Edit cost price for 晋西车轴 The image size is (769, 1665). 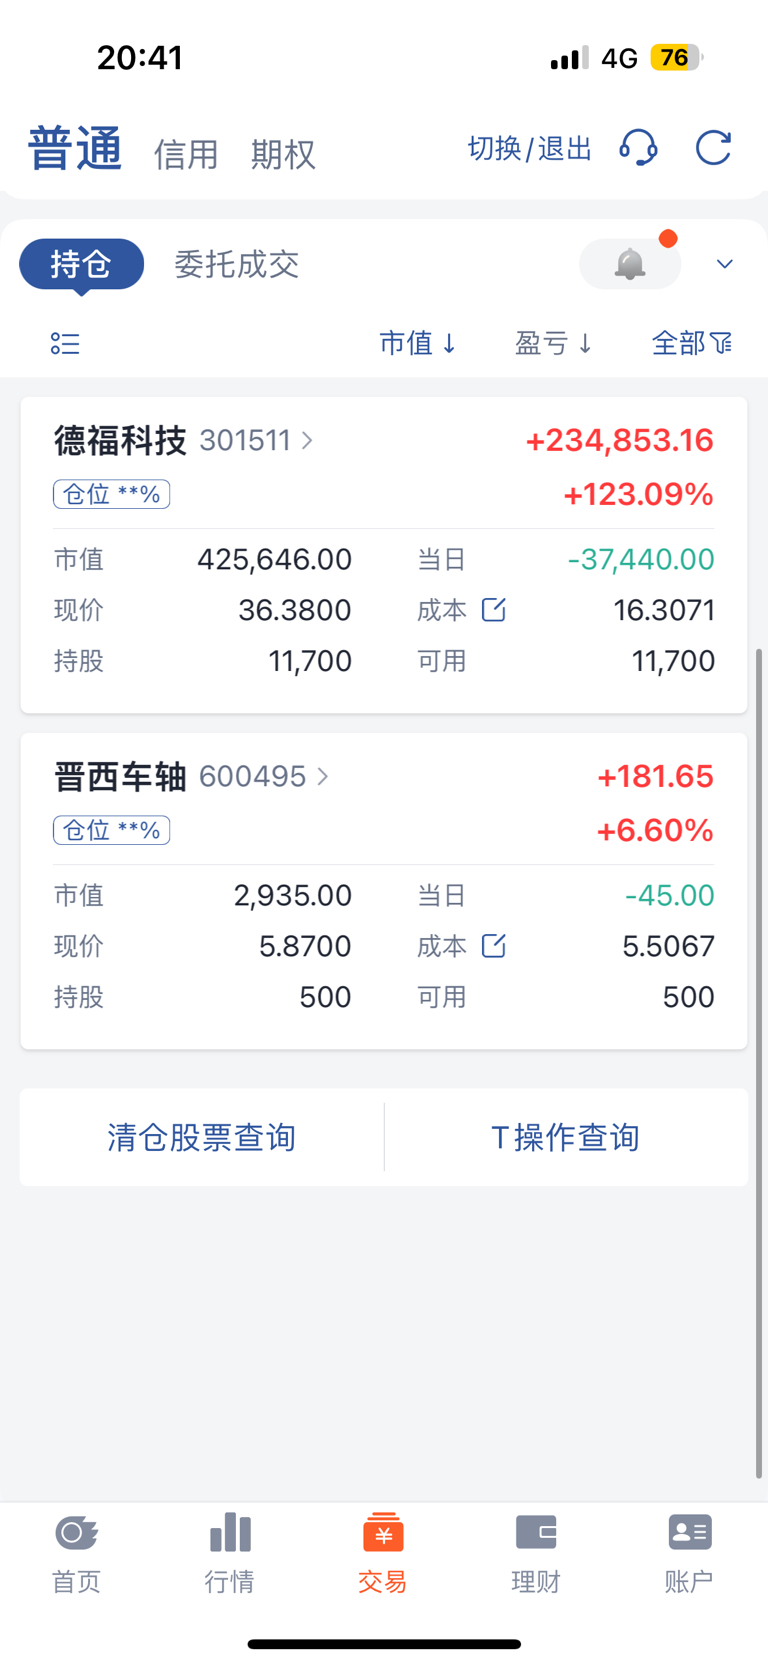pyautogui.click(x=494, y=945)
